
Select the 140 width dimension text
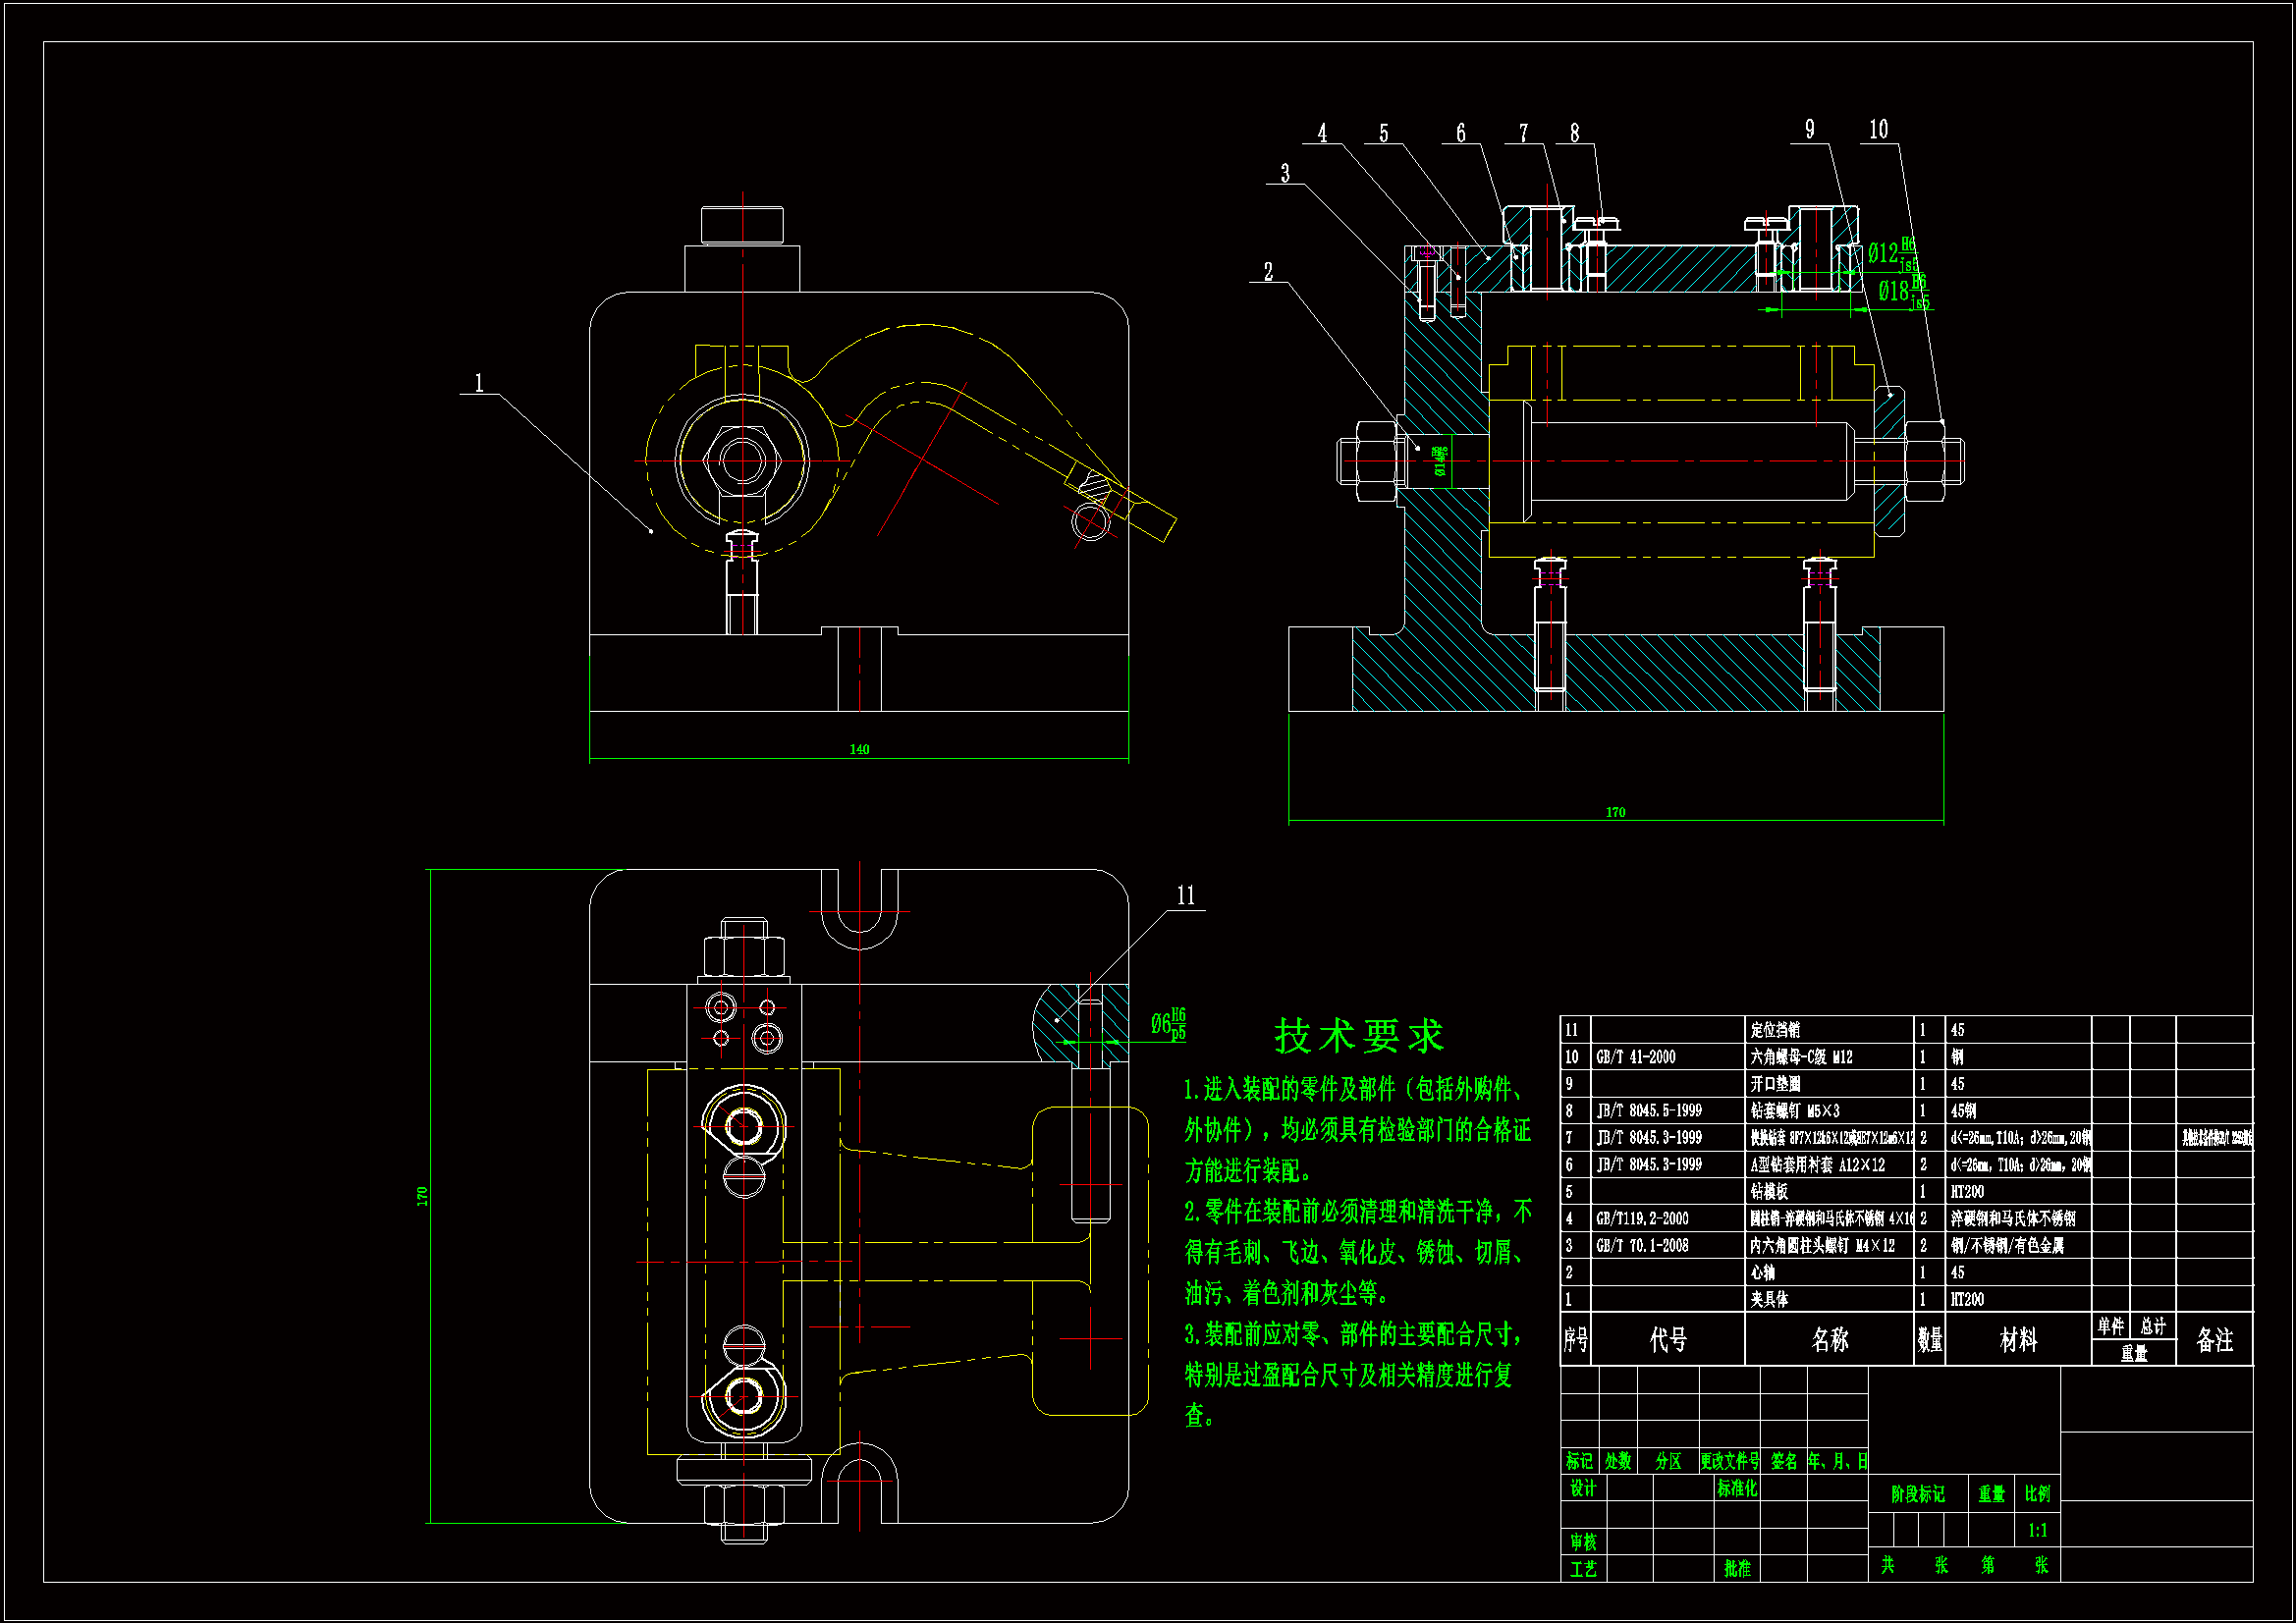pyautogui.click(x=859, y=750)
